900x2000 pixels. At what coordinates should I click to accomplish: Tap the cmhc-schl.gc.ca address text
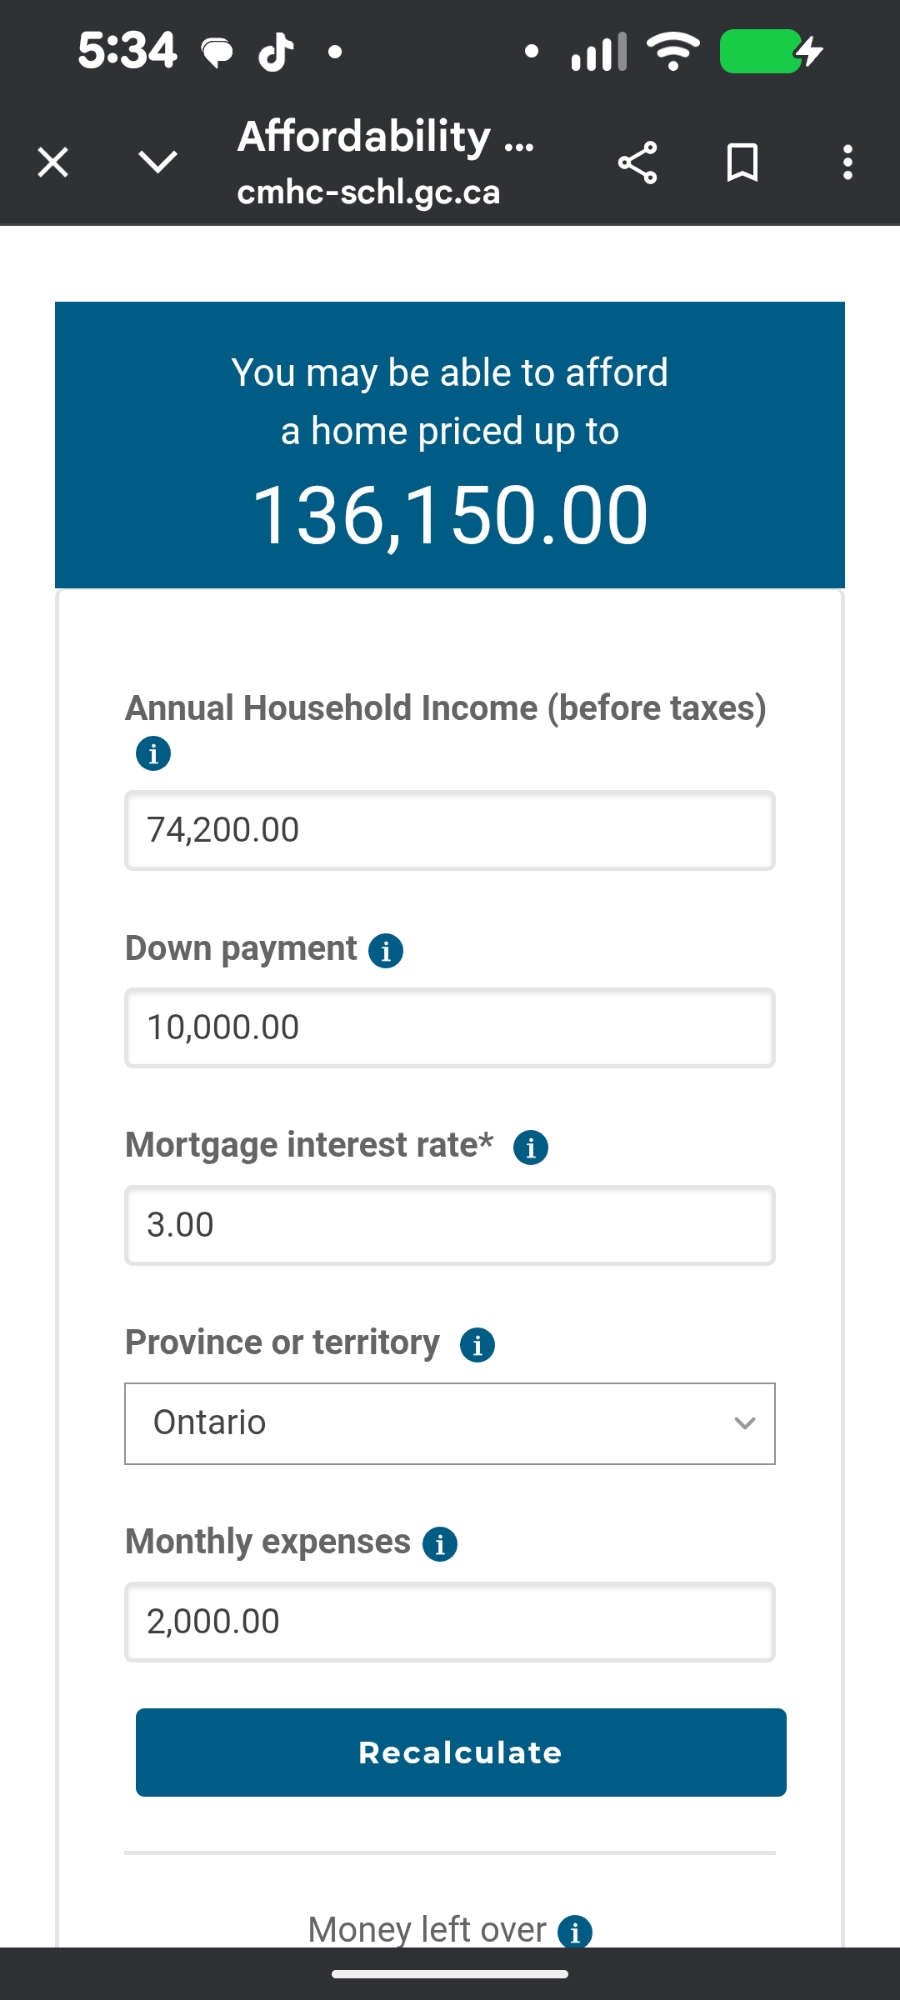(368, 192)
